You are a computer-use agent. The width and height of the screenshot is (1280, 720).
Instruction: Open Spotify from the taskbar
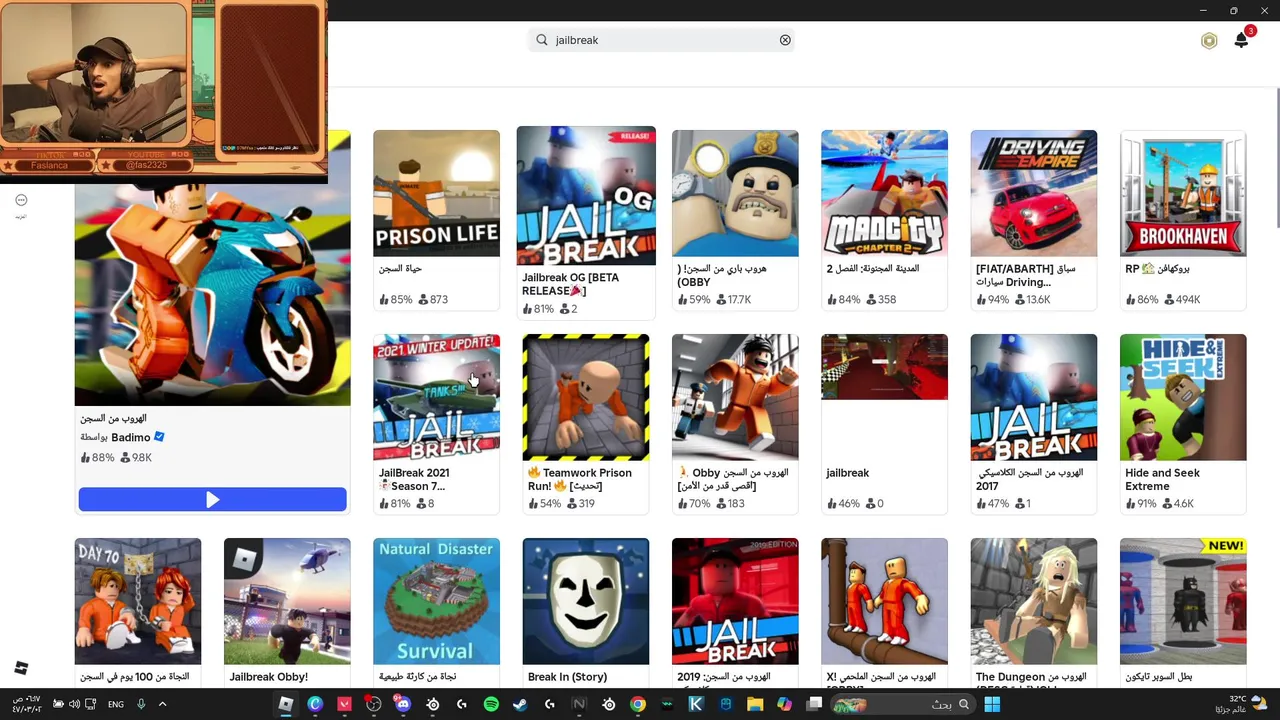coord(491,705)
